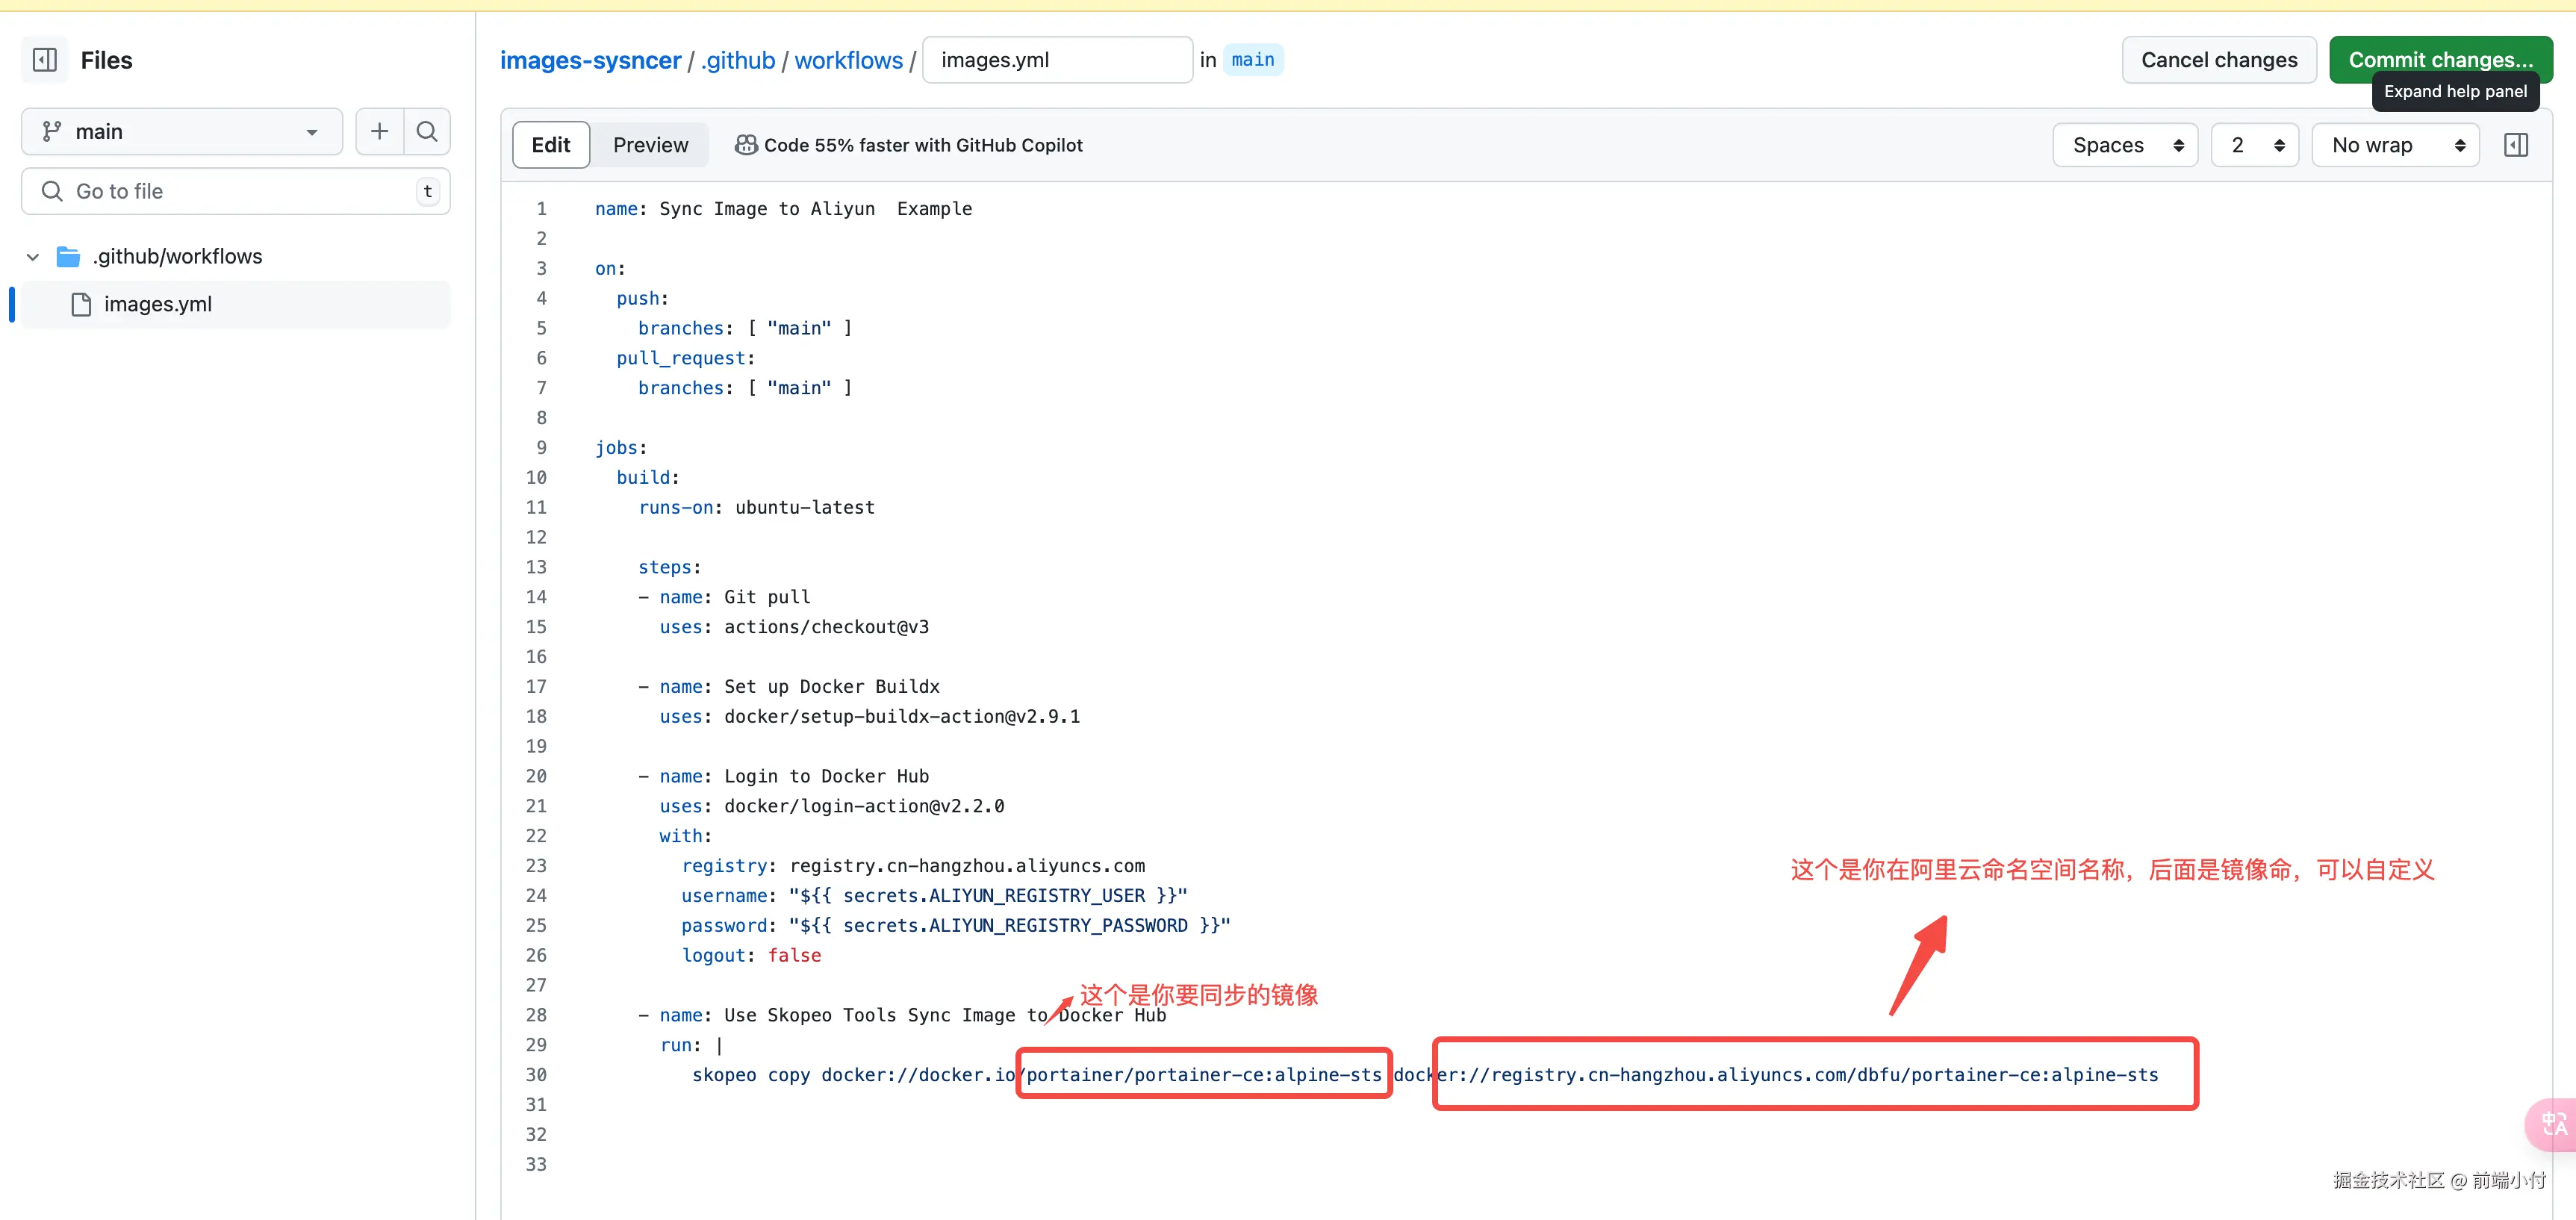Open the No wrap mode dropdown
2576x1220 pixels.
coord(2395,145)
